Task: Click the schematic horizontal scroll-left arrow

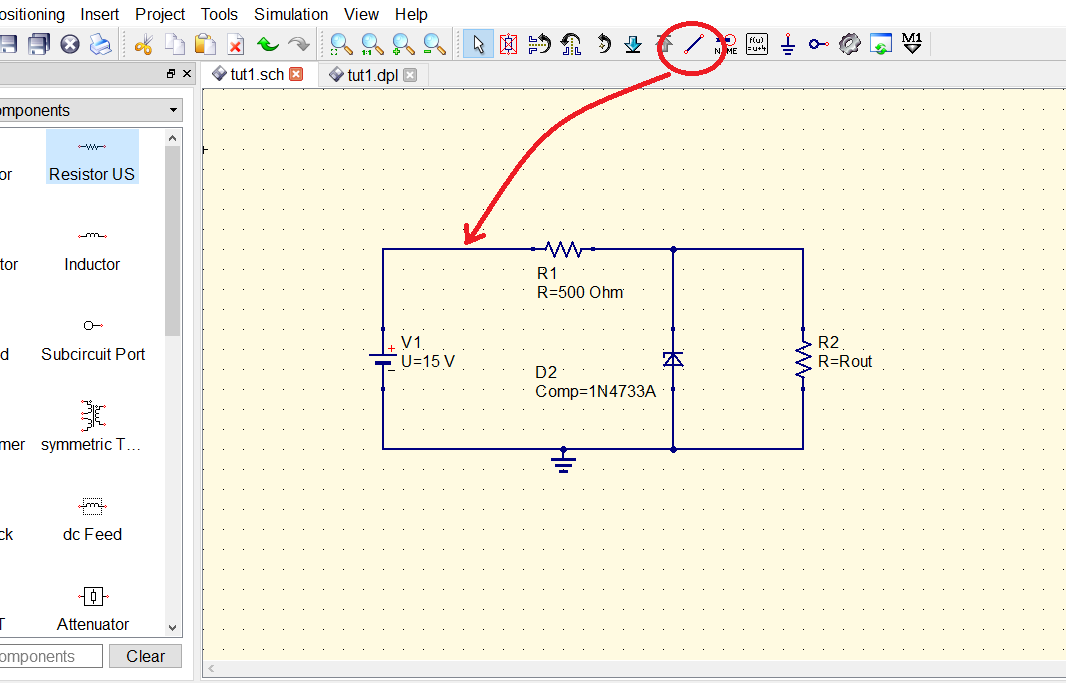Action: coord(211,669)
